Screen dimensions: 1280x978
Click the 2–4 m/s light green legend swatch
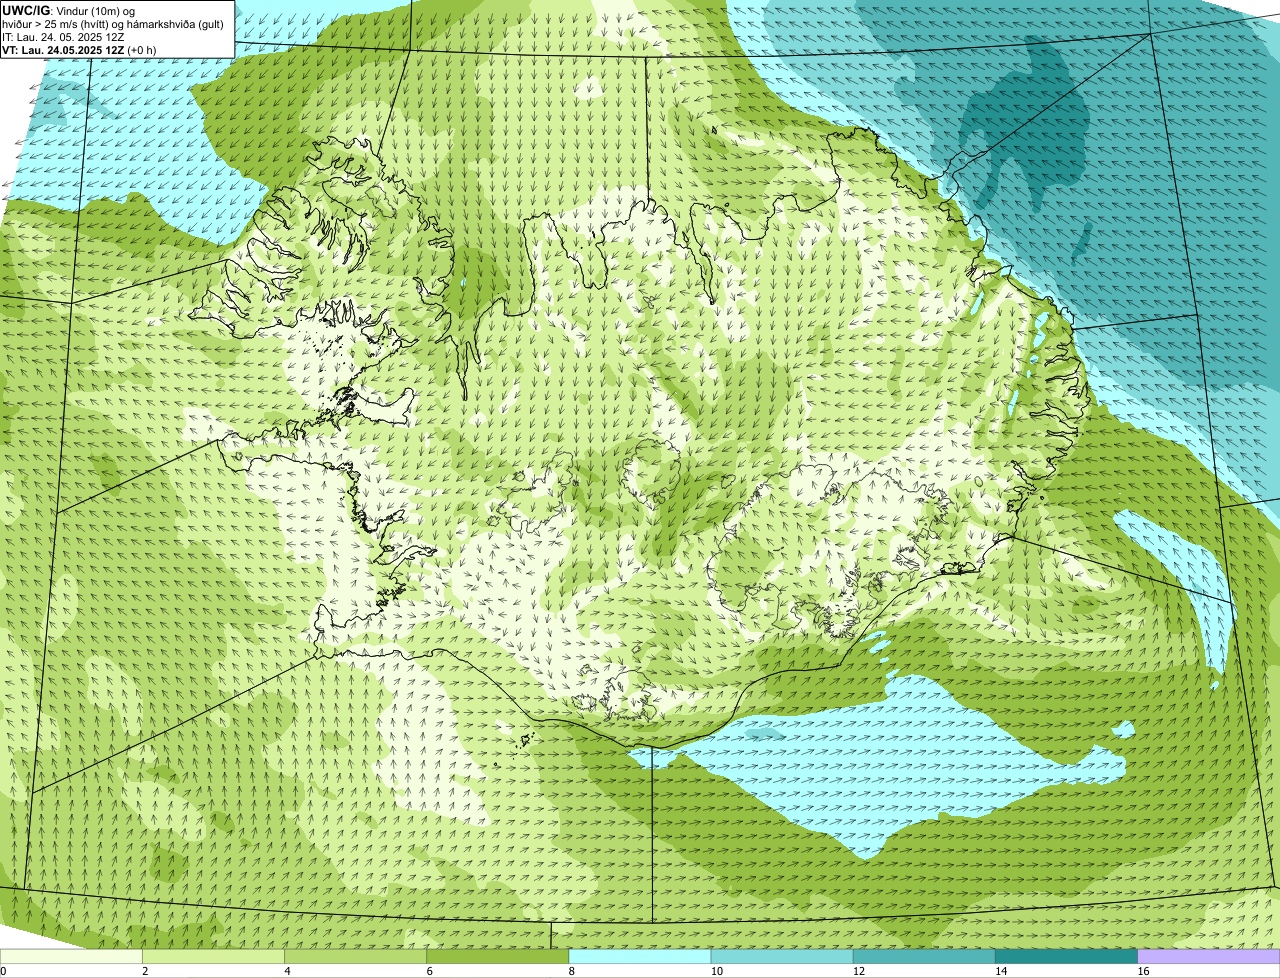click(214, 956)
